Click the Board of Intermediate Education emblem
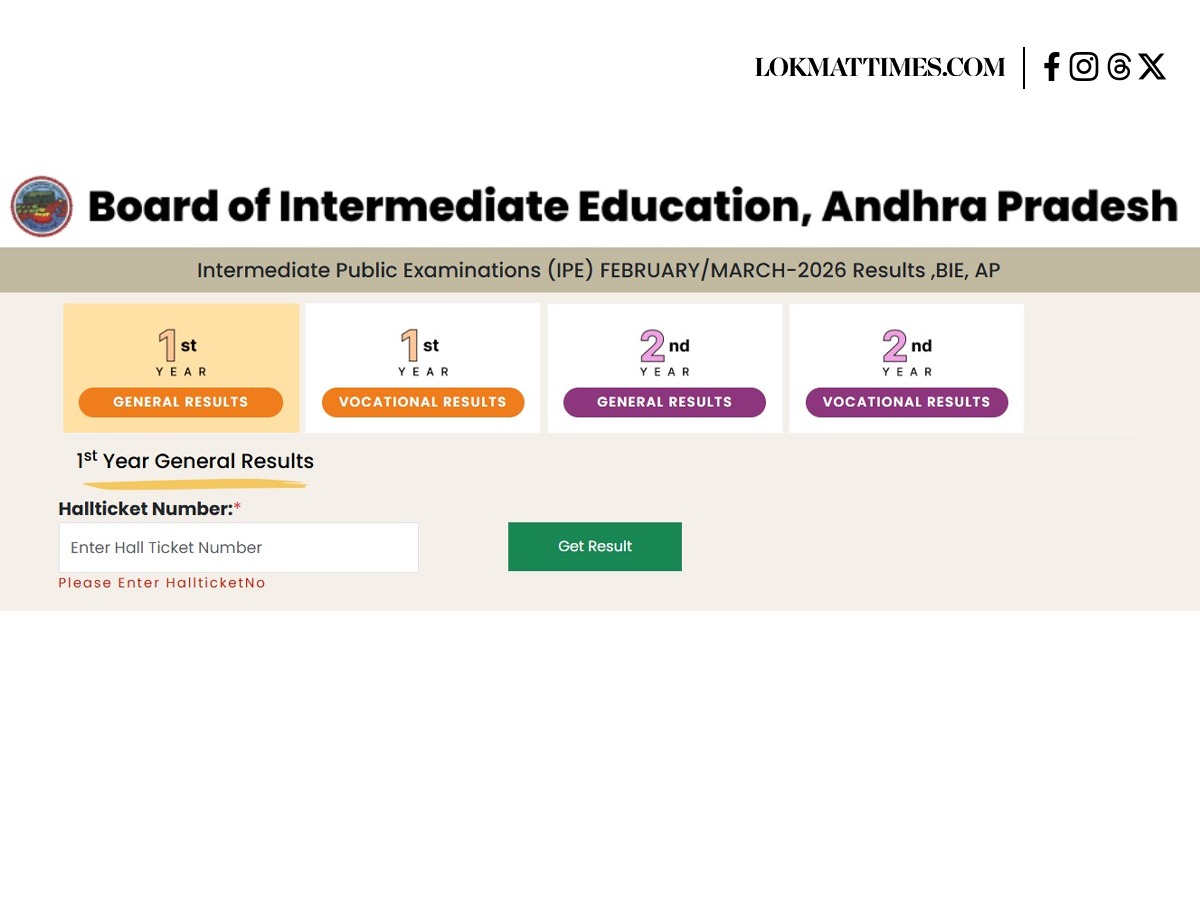Viewport: 1200px width, 900px height. (41, 207)
